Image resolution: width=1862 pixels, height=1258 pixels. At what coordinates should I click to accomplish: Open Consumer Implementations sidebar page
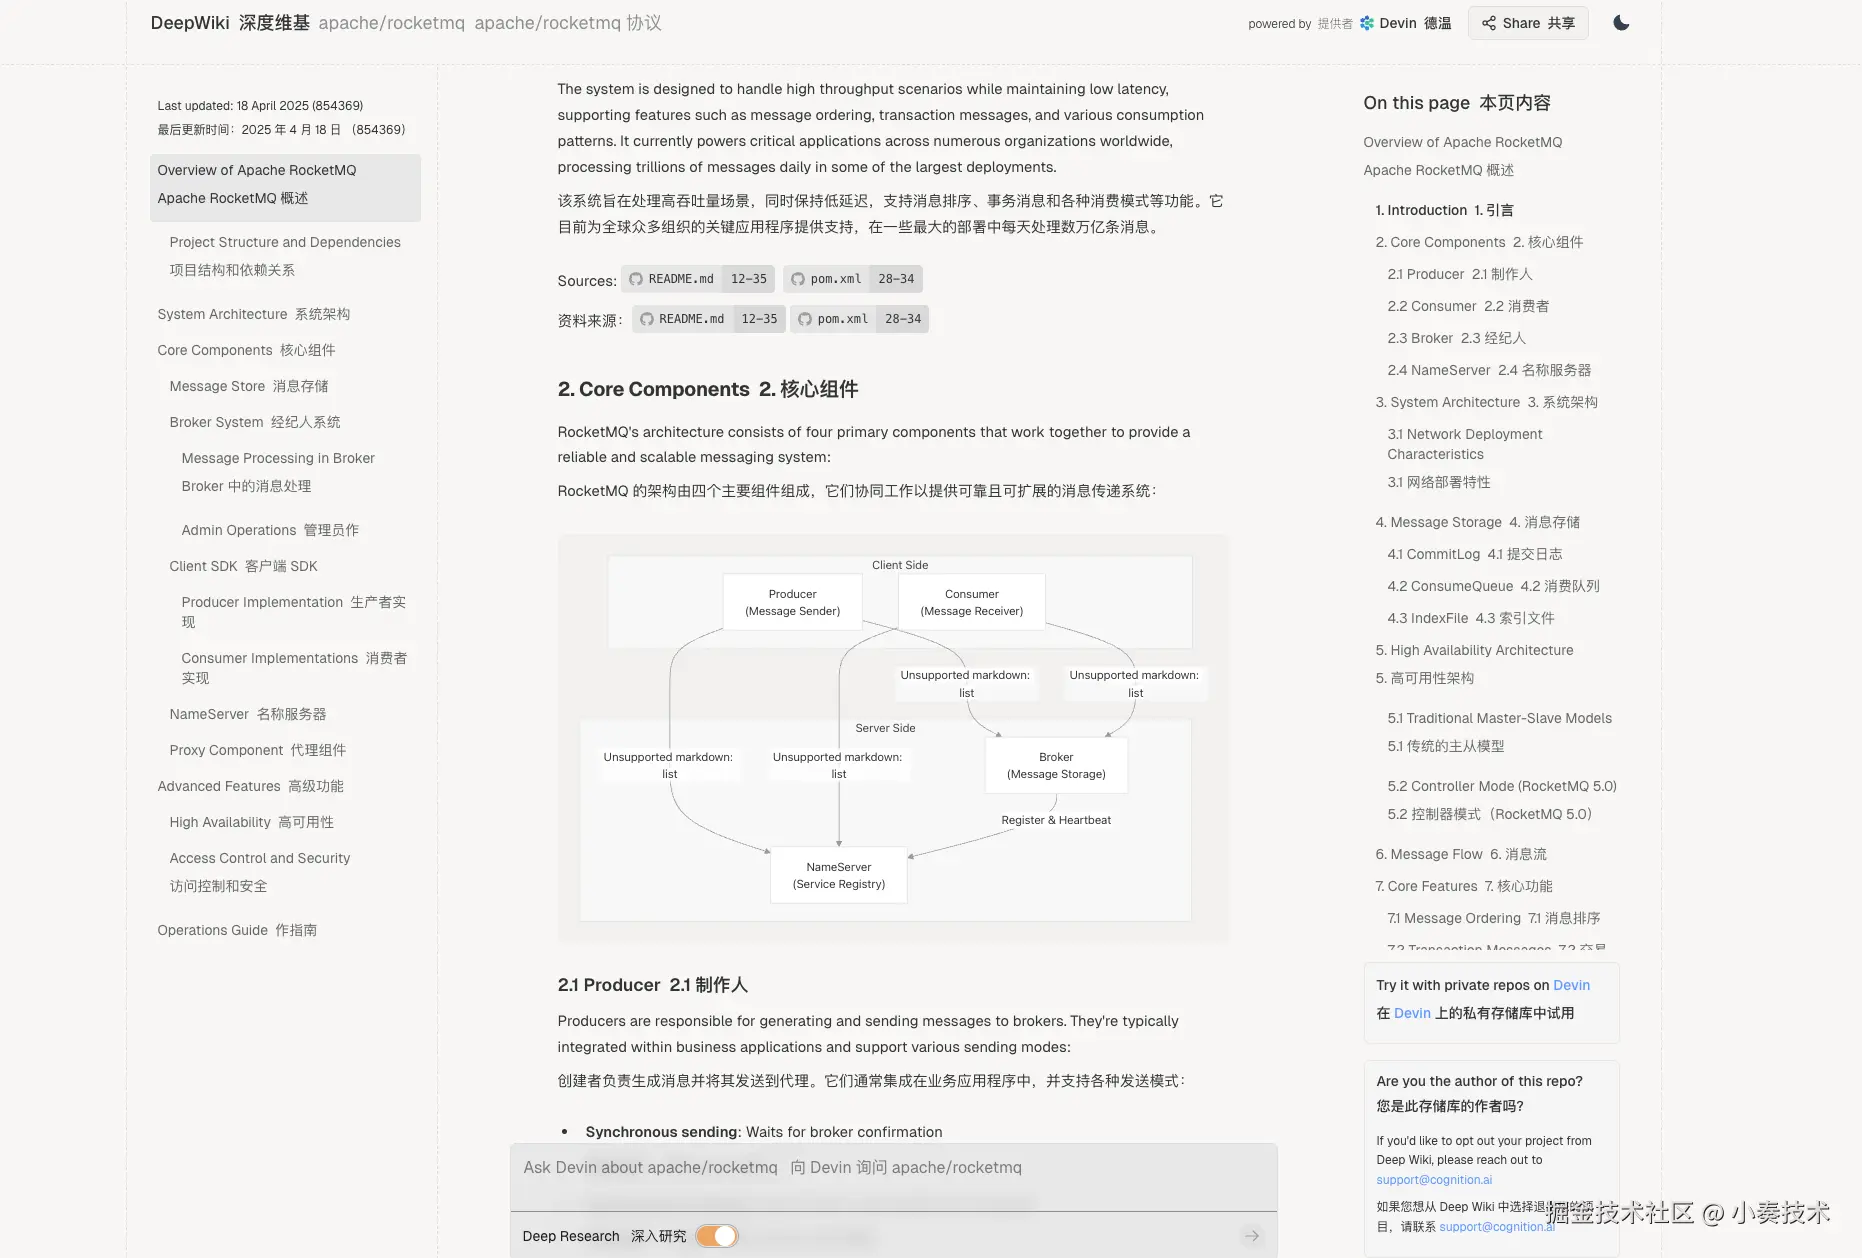point(294,668)
